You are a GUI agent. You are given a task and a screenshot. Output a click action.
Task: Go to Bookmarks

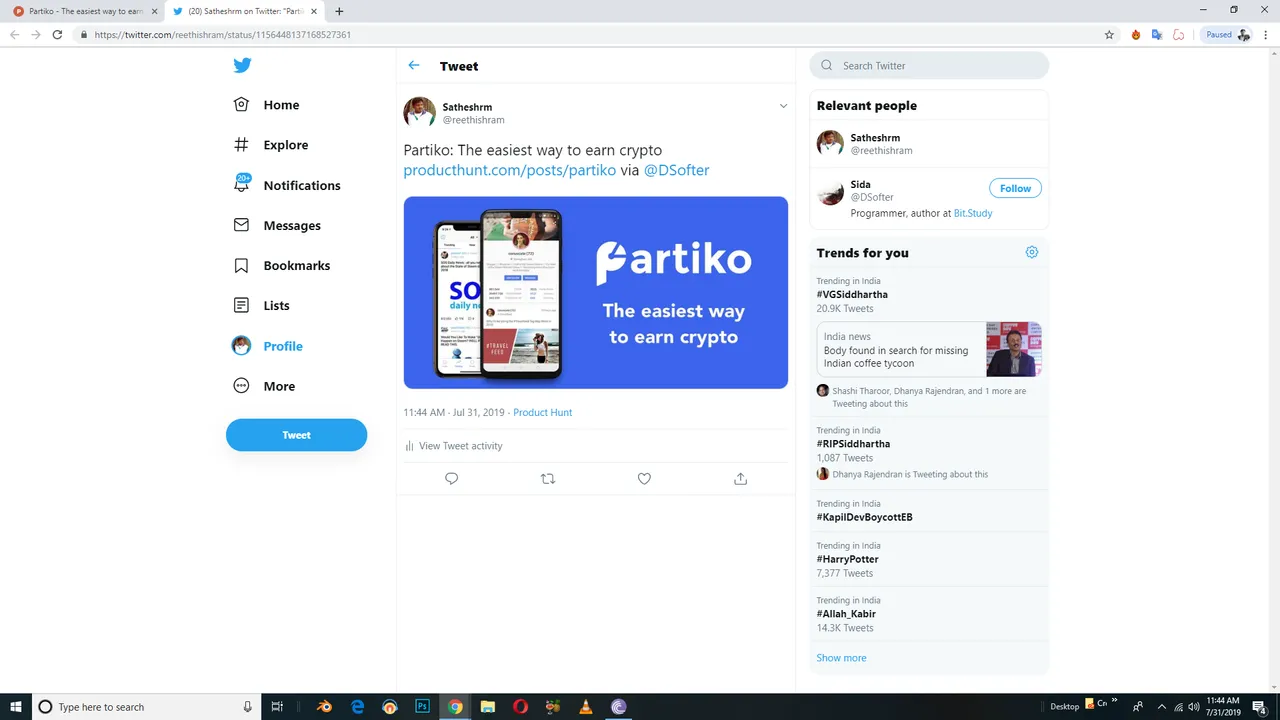[281, 265]
